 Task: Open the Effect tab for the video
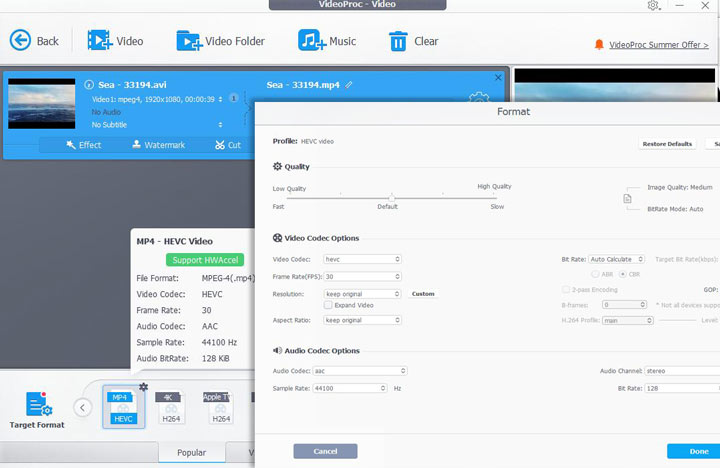[84, 145]
